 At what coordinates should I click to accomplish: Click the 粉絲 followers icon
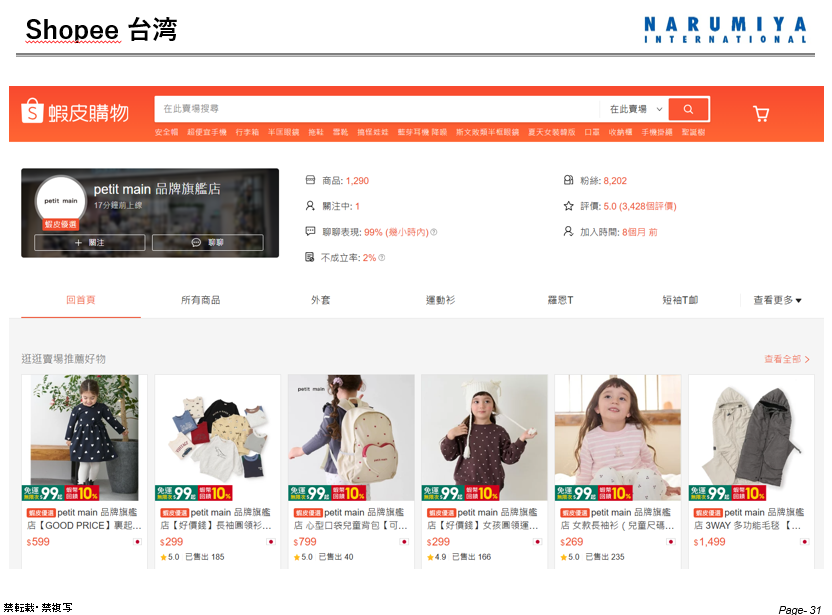[568, 180]
